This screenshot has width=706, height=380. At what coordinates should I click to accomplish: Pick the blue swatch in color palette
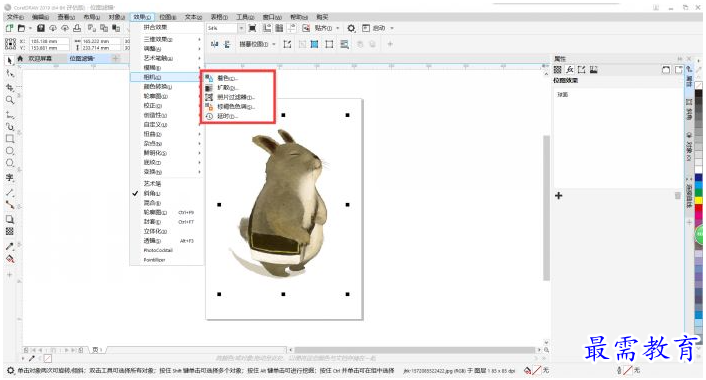[x=698, y=177]
